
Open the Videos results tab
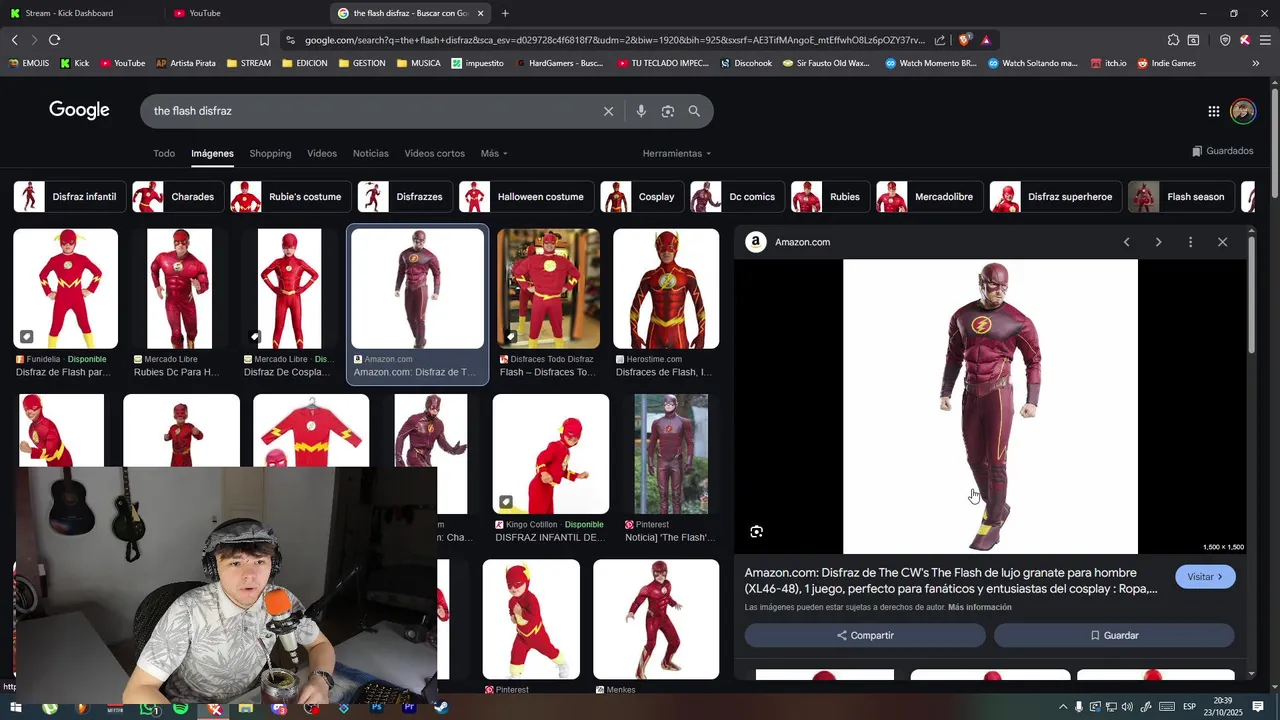tap(322, 153)
